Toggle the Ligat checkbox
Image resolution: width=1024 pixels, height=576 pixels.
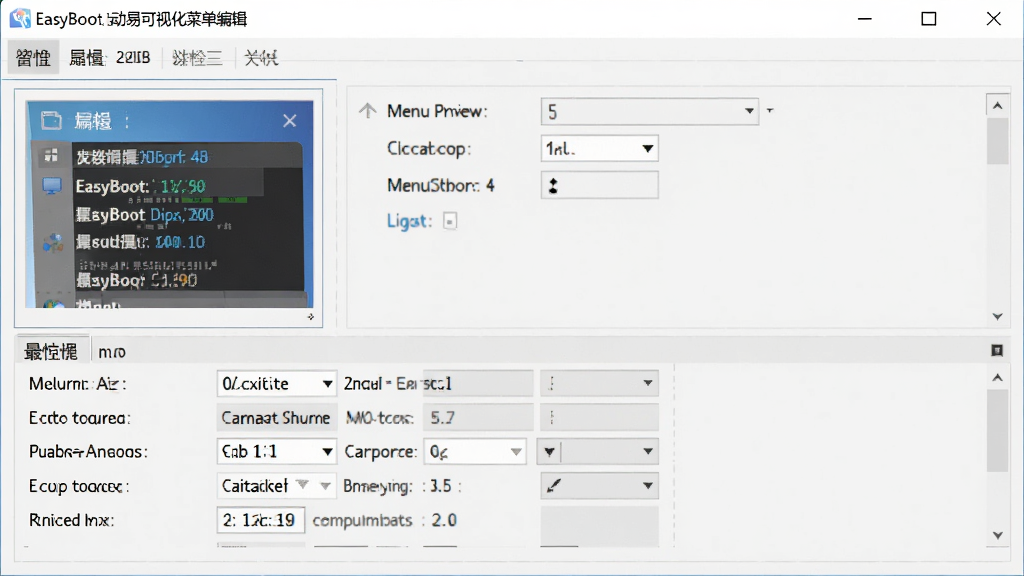click(450, 221)
